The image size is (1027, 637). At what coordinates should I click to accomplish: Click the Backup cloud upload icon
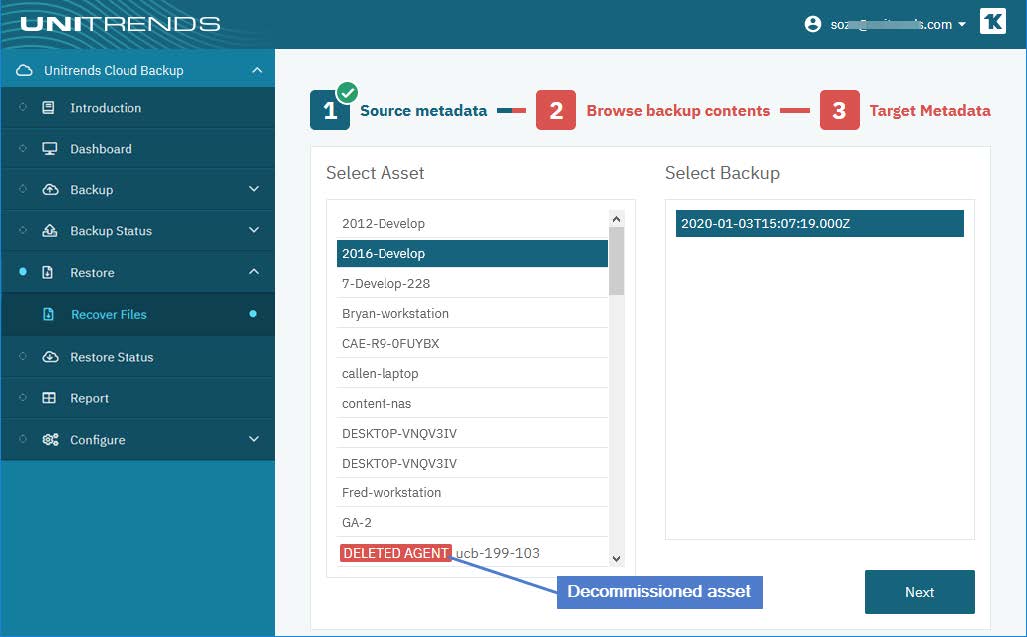(x=50, y=189)
